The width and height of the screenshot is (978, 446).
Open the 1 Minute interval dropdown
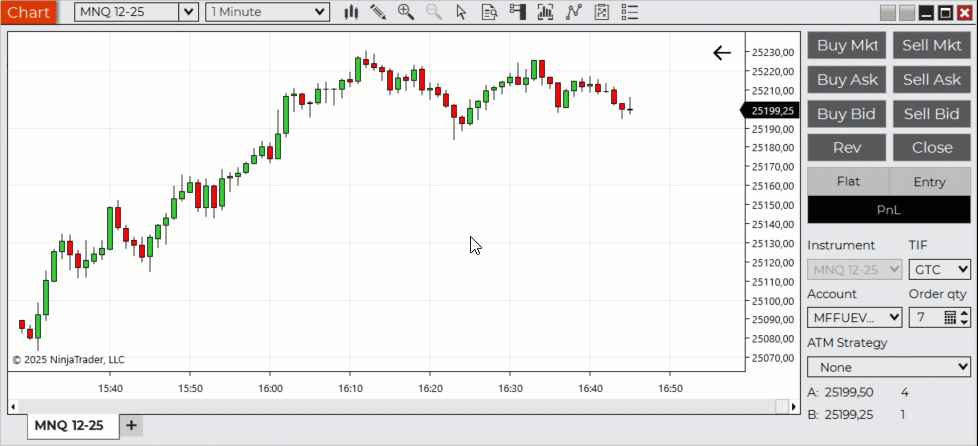320,12
